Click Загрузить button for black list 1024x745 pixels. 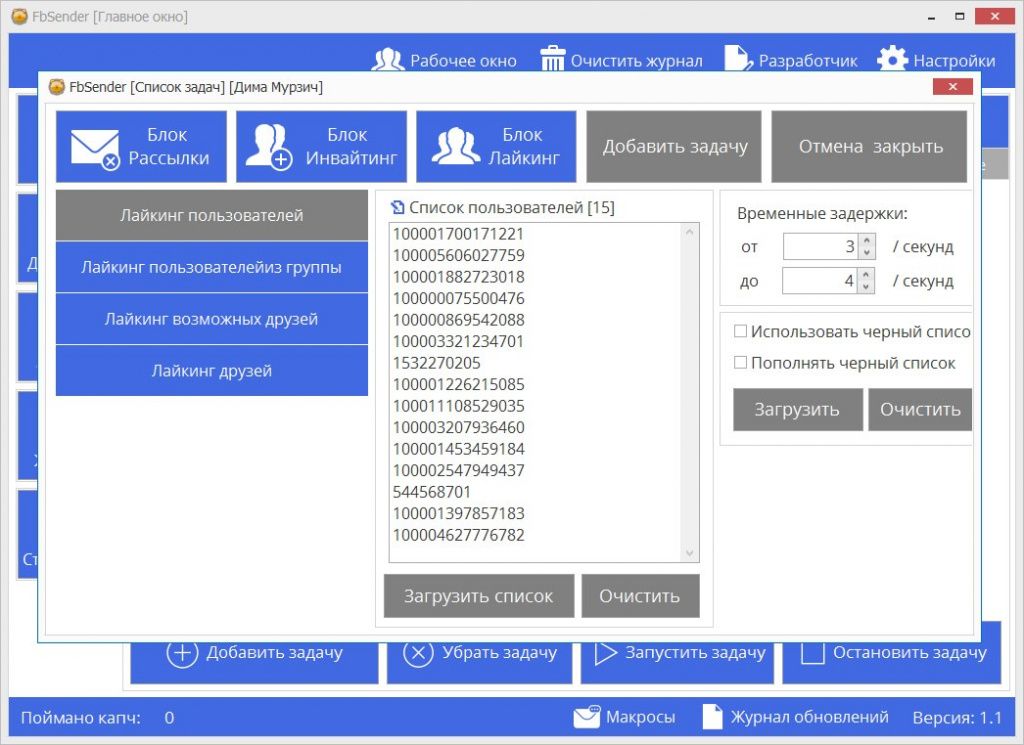797,409
